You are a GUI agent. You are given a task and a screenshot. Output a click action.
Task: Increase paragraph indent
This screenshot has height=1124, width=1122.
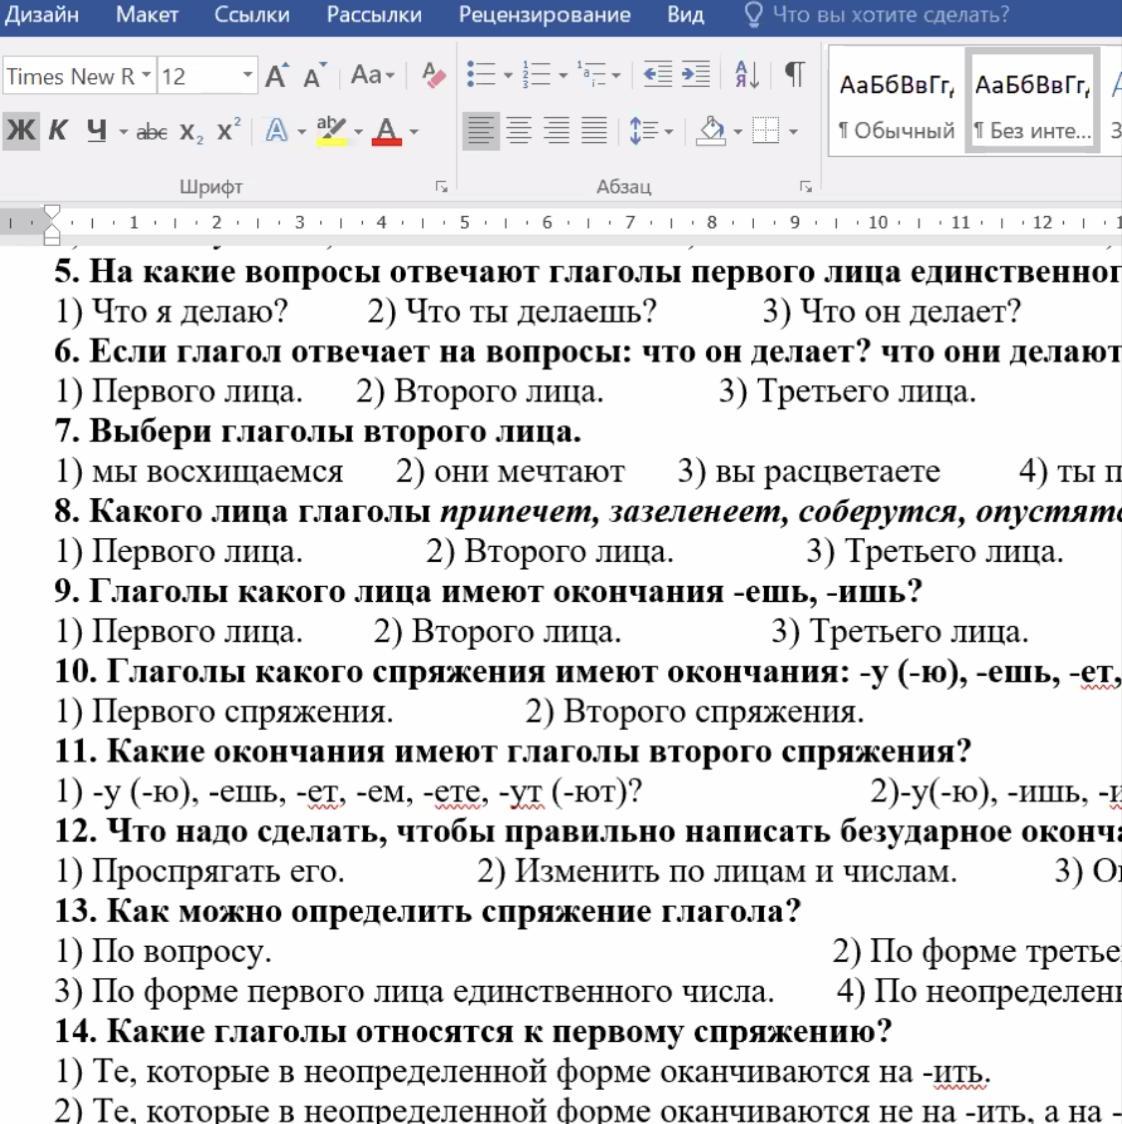pos(695,75)
